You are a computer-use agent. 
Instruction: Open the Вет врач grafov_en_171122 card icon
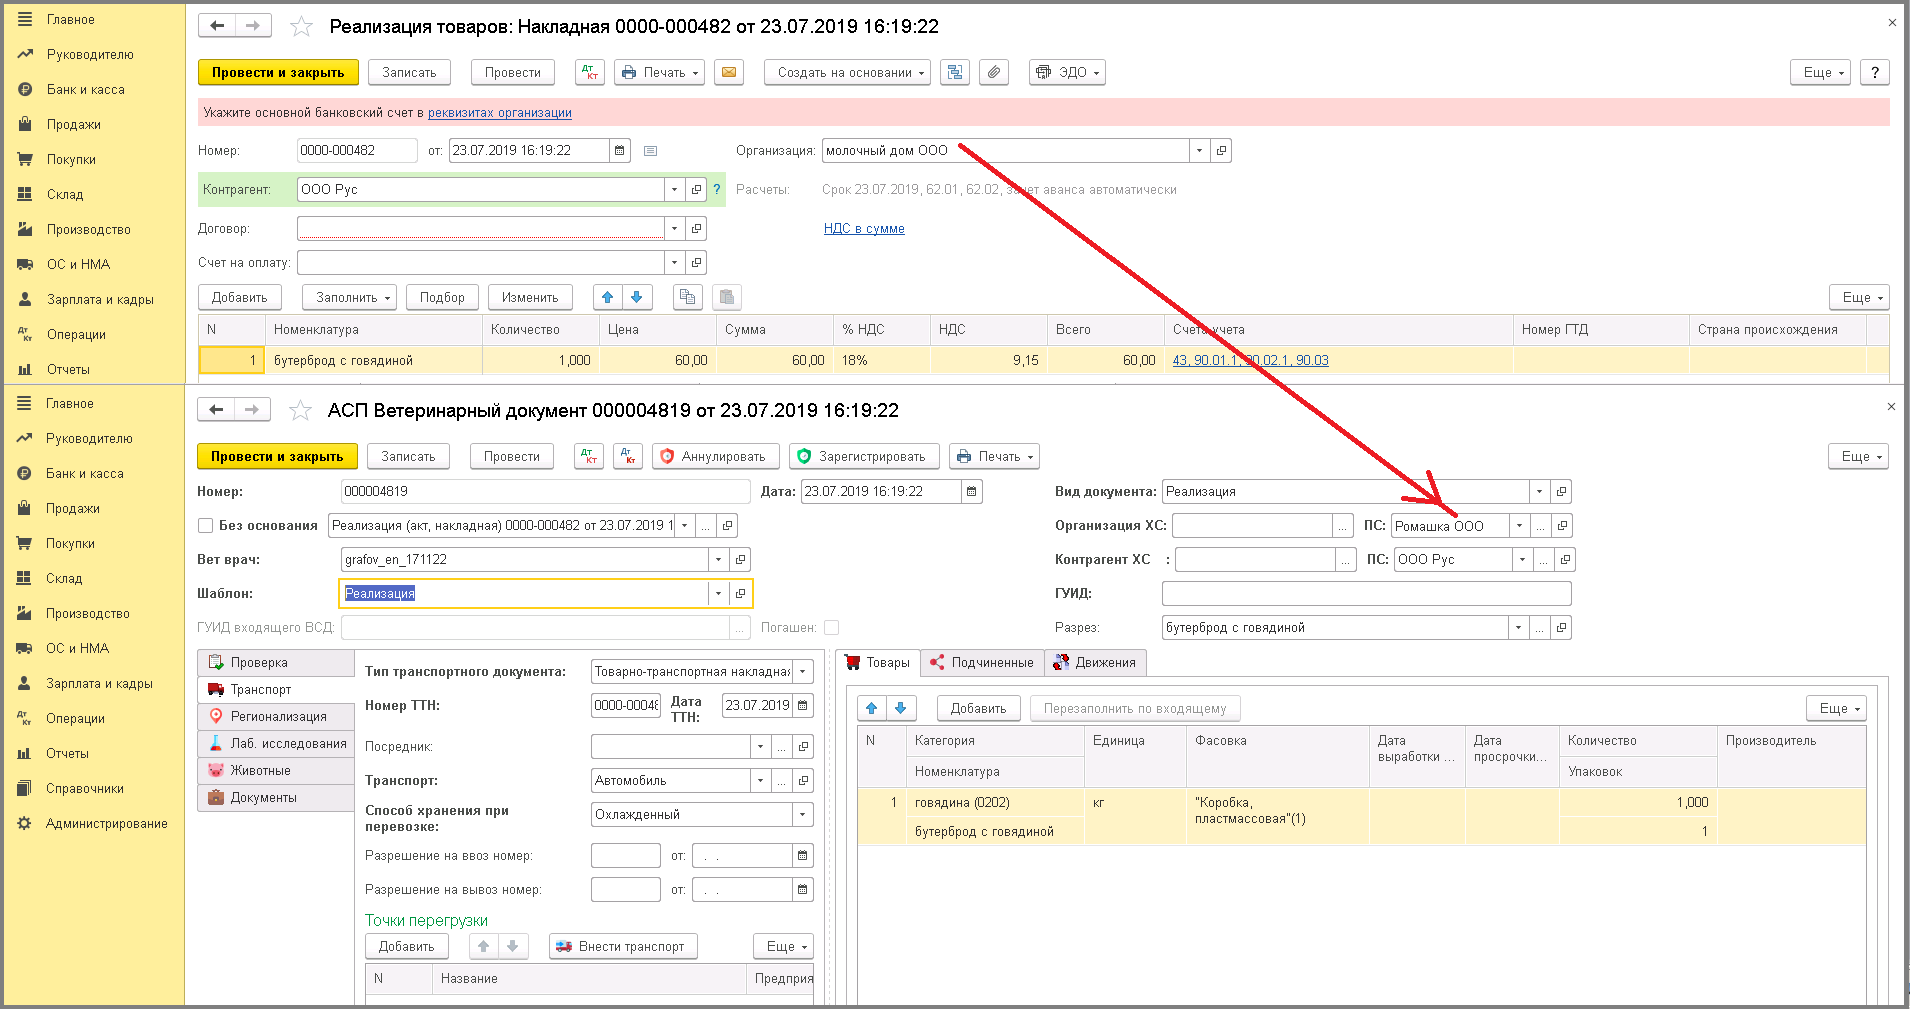[x=741, y=559]
